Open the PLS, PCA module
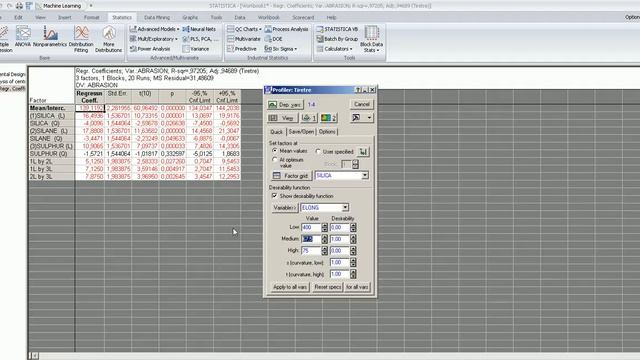Image resolution: width=640 pixels, height=360 pixels. [200, 39]
